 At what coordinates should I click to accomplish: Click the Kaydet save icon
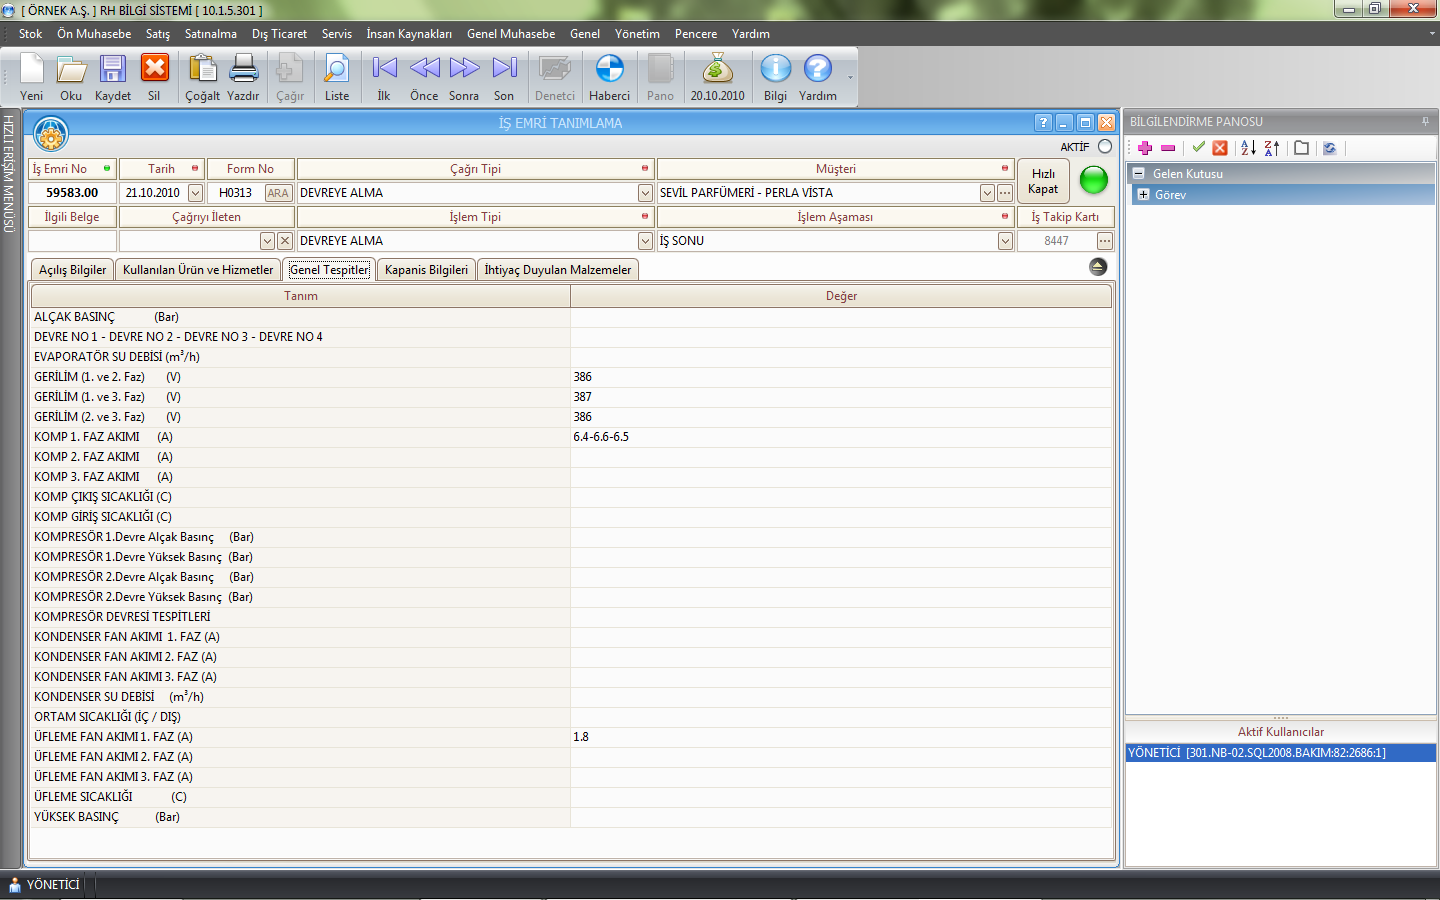pos(112,70)
